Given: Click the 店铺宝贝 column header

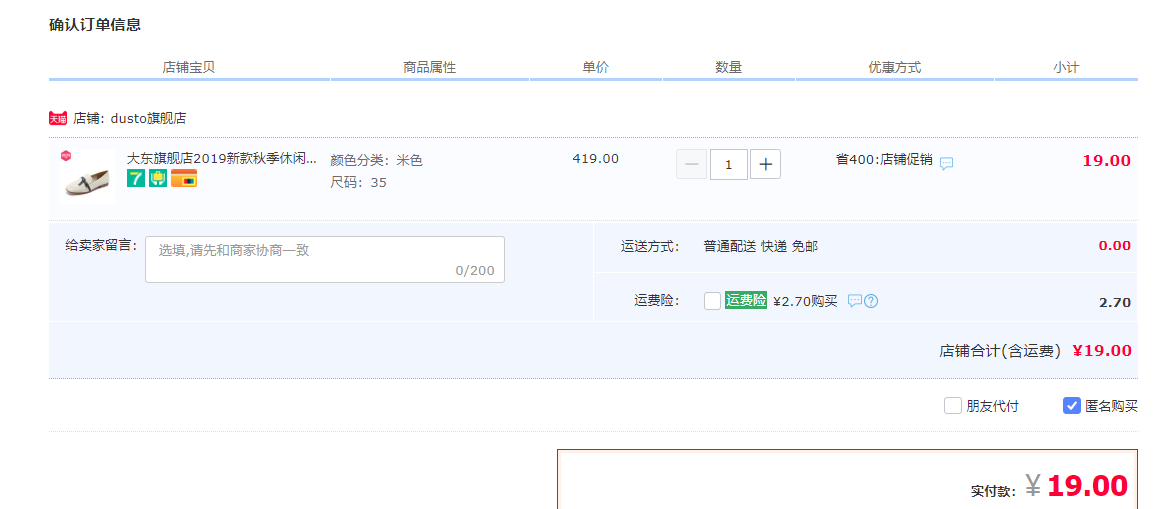Looking at the screenshot, I should [x=189, y=67].
